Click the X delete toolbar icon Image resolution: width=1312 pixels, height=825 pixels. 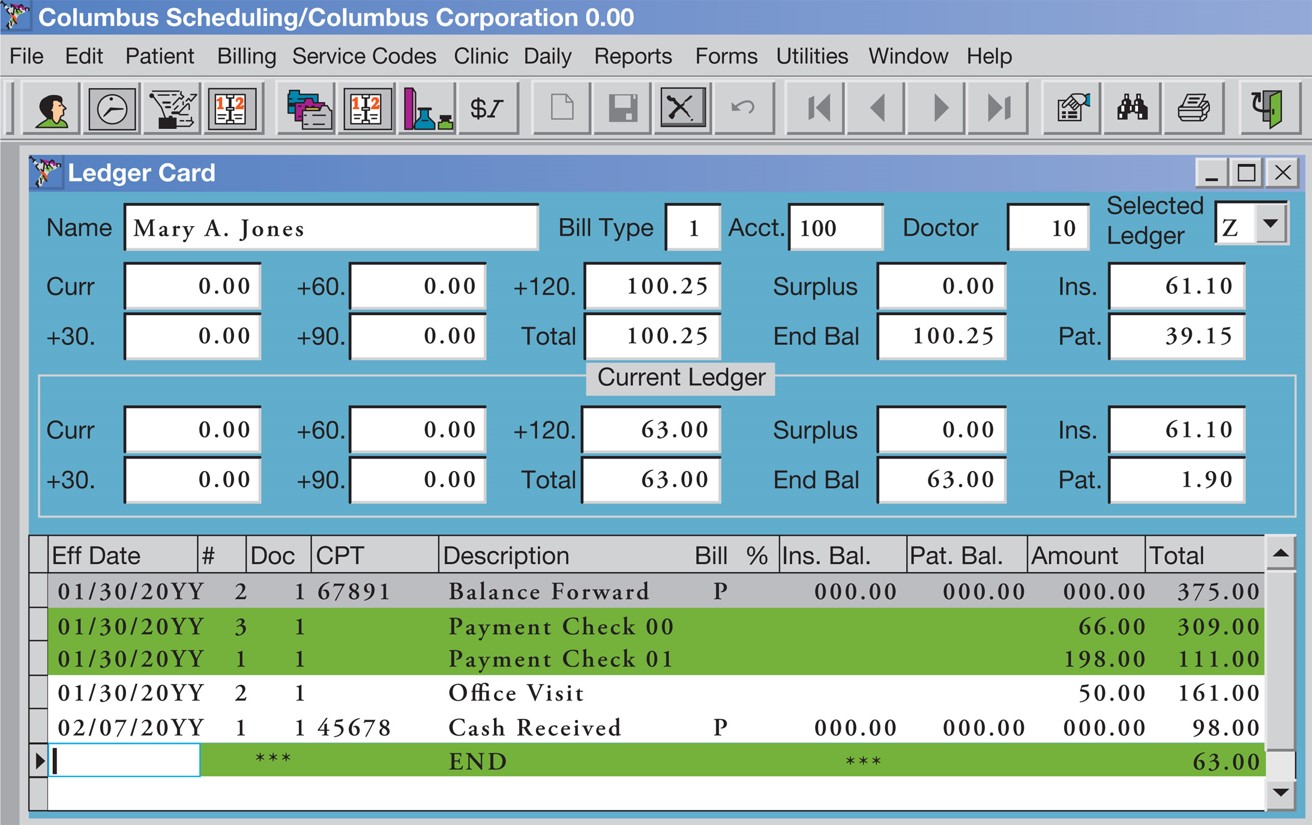click(x=682, y=108)
